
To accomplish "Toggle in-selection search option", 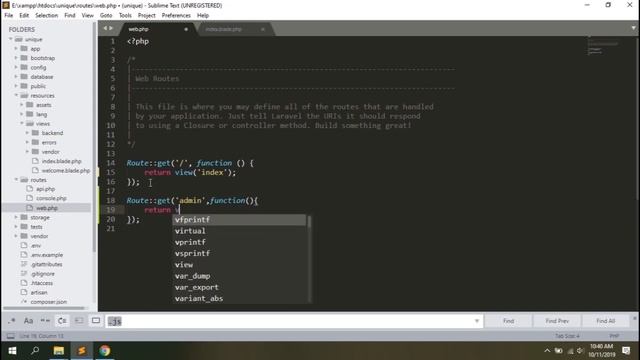I will [x=79, y=321].
